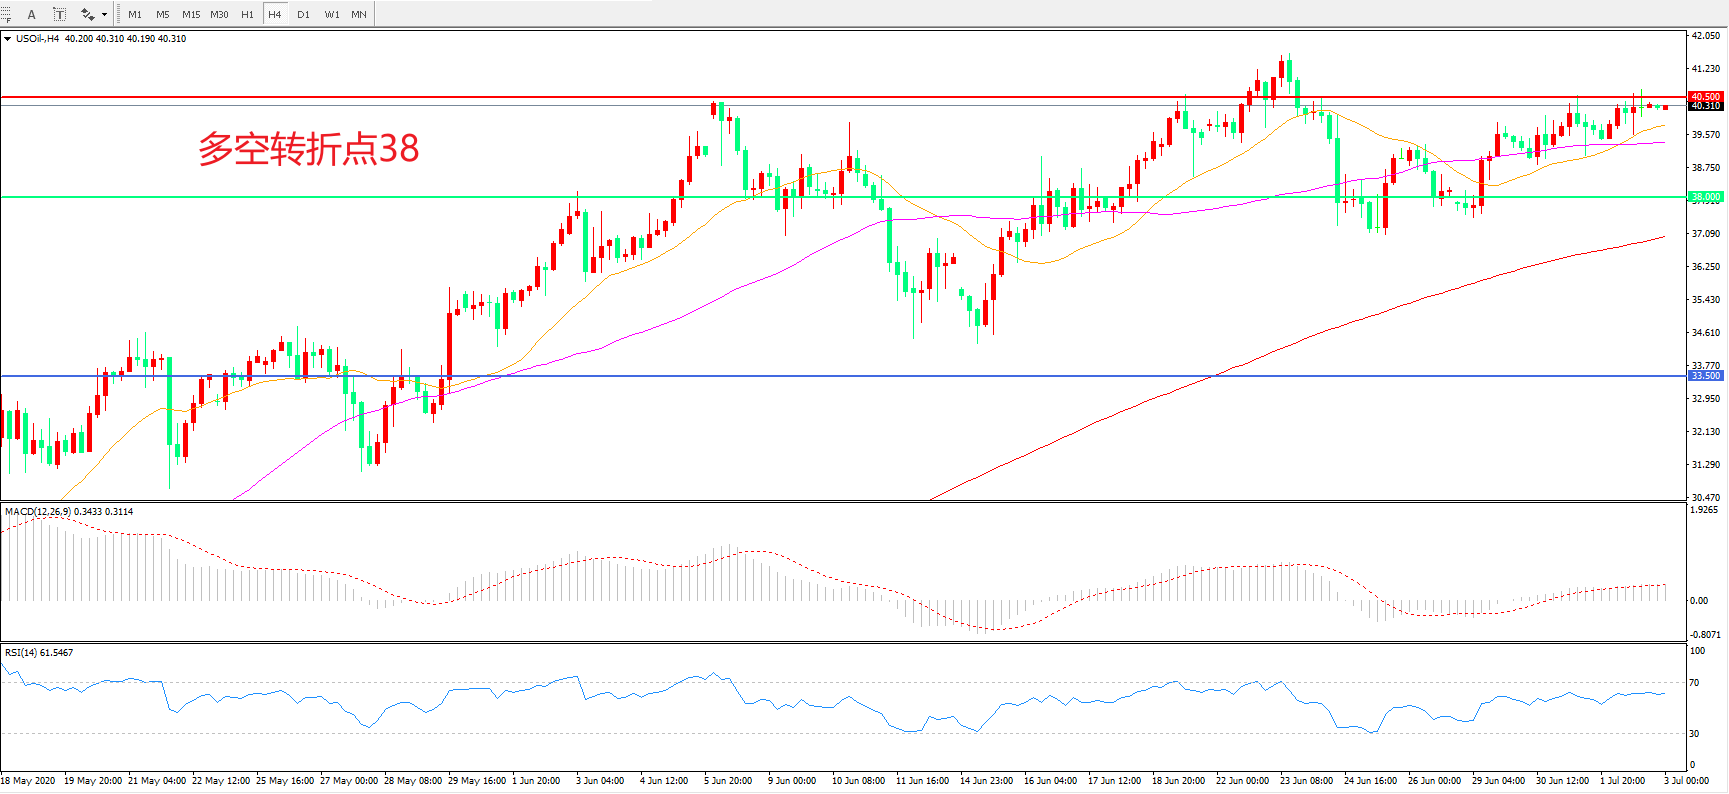Click the red Chinese text annotation on chart
Screen dimensions: 1729x794
point(308,149)
